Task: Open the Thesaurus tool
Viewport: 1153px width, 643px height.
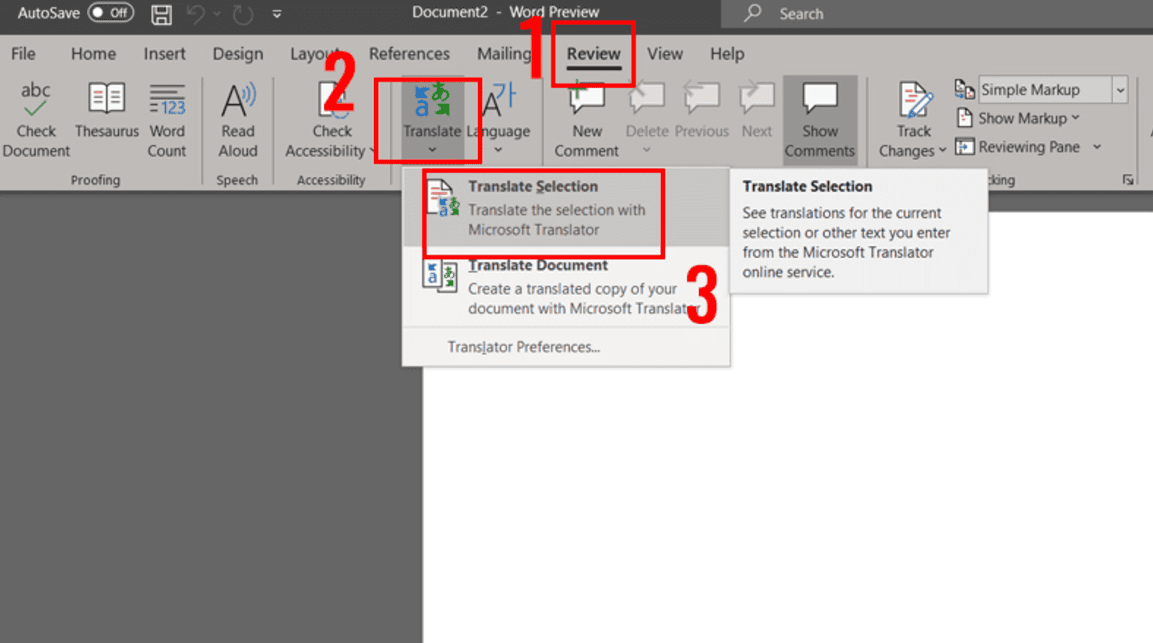Action: (107, 110)
